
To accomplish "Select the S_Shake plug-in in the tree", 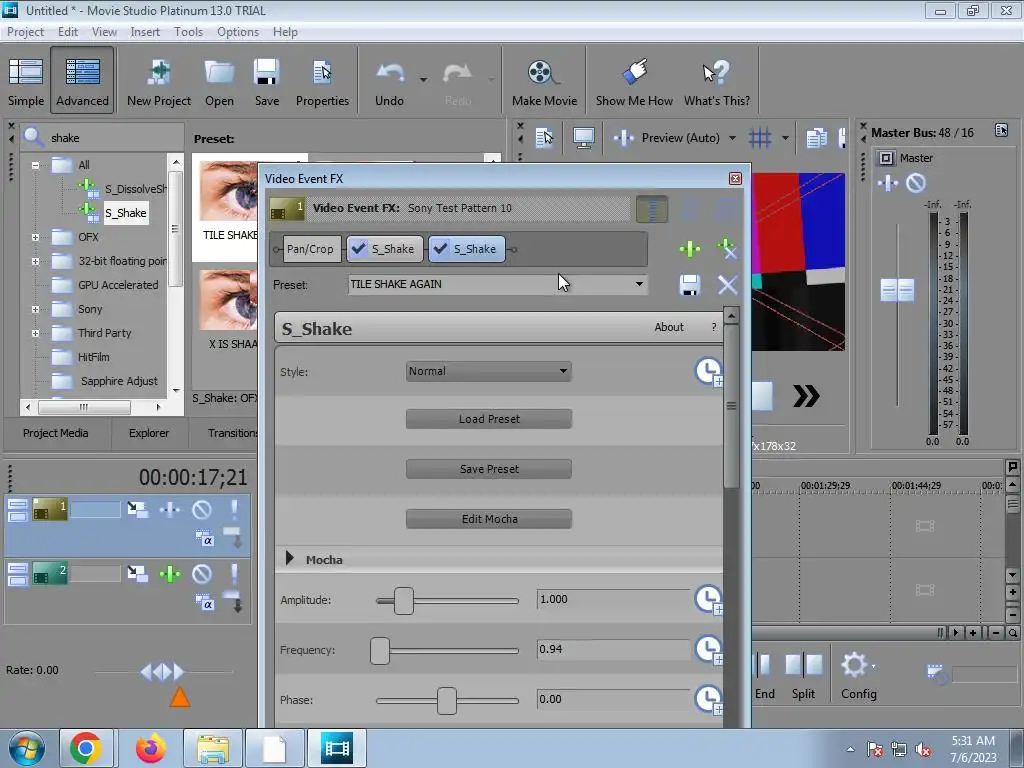I will coord(125,213).
